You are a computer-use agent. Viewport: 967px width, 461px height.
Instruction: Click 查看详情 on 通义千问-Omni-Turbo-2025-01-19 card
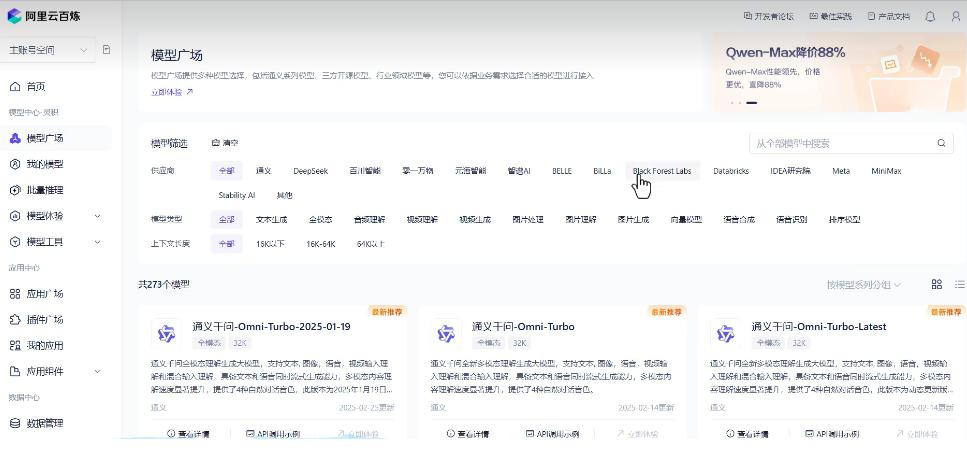(x=188, y=434)
